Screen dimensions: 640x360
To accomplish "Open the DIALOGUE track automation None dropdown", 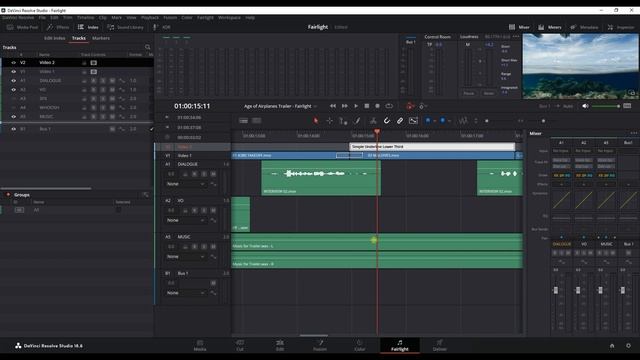I will (186, 184).
